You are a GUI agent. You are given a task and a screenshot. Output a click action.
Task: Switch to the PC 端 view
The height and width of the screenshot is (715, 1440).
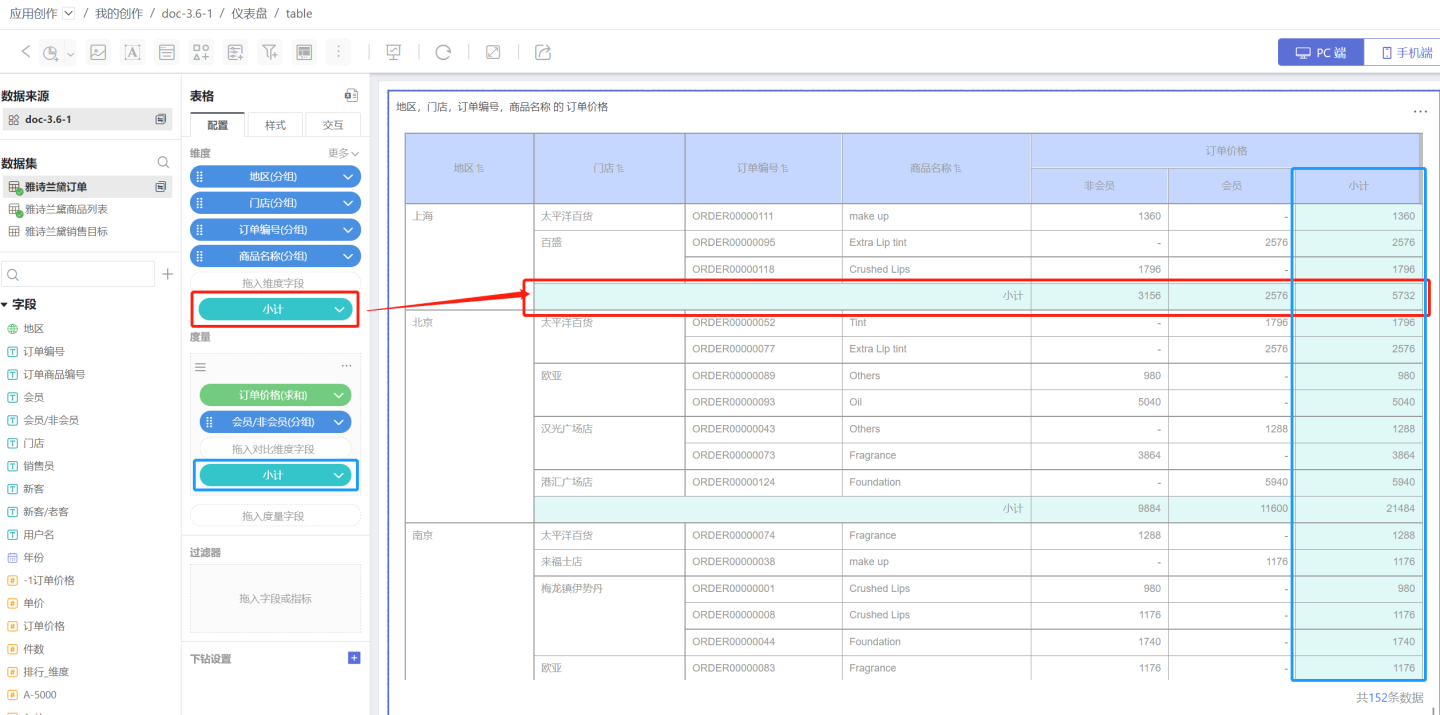click(1320, 53)
